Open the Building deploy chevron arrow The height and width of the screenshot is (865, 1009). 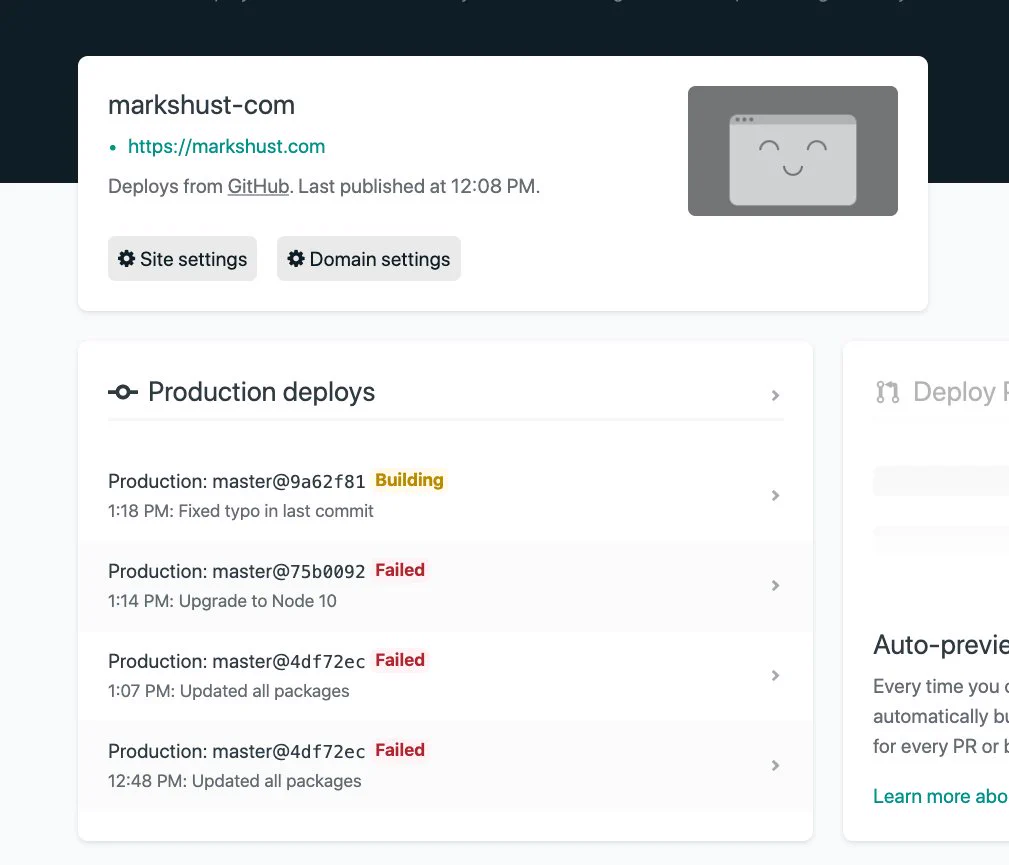click(x=775, y=496)
